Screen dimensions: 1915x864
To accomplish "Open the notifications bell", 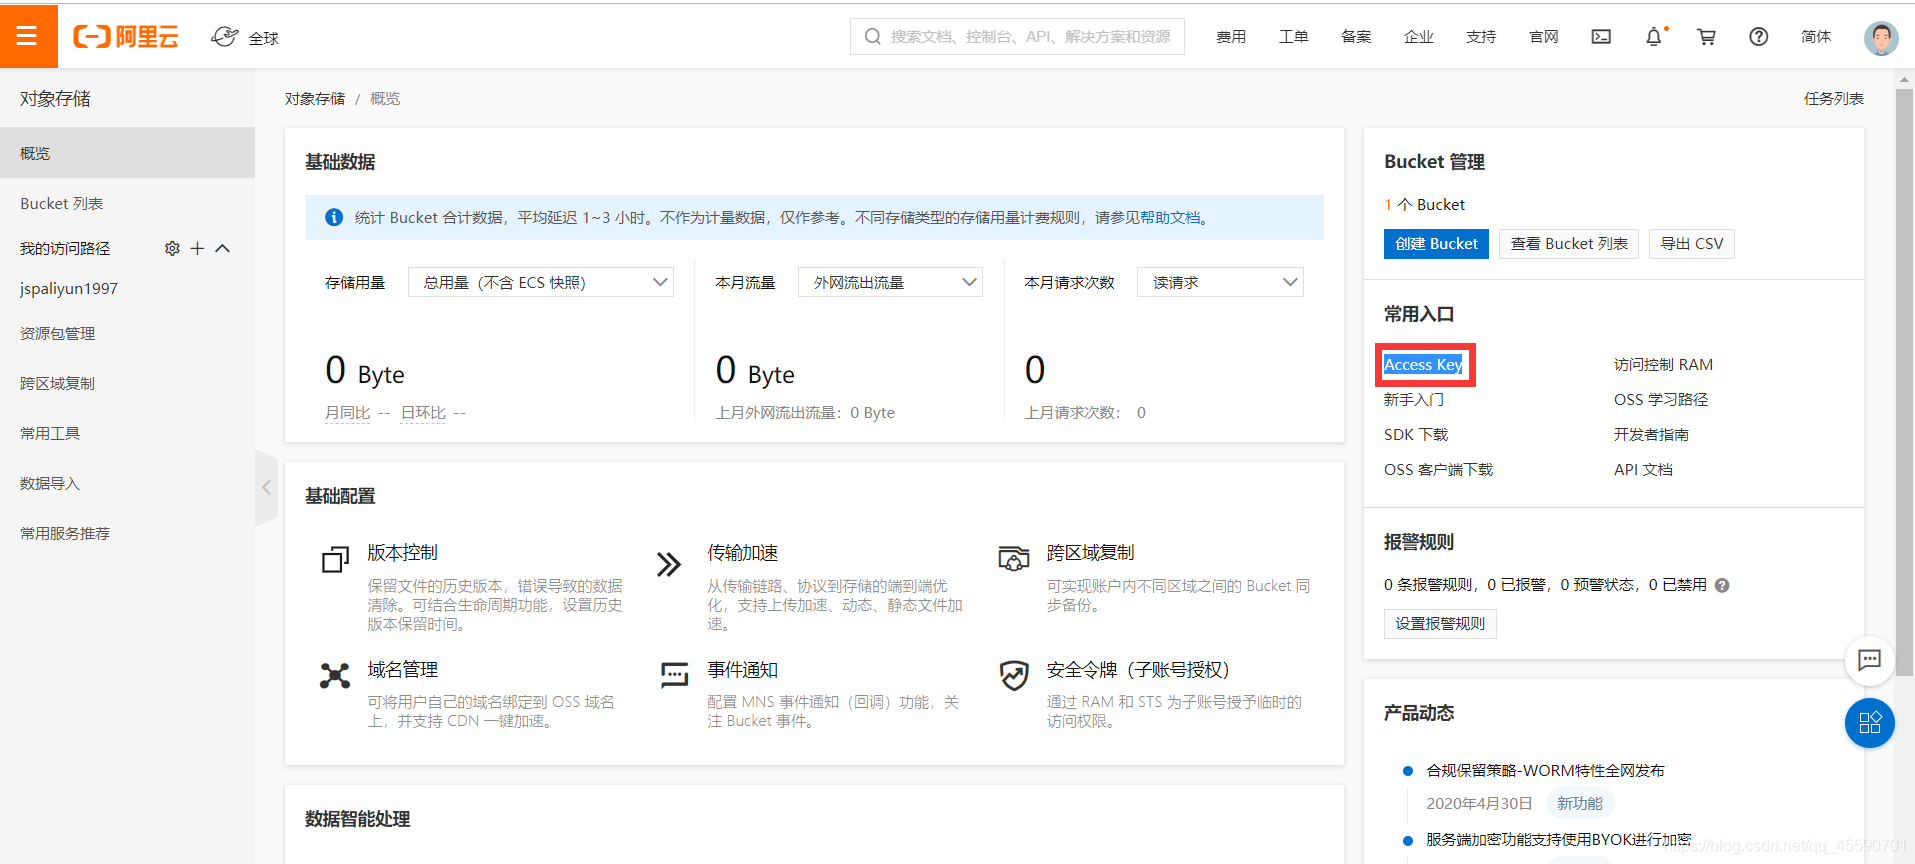I will [1654, 37].
